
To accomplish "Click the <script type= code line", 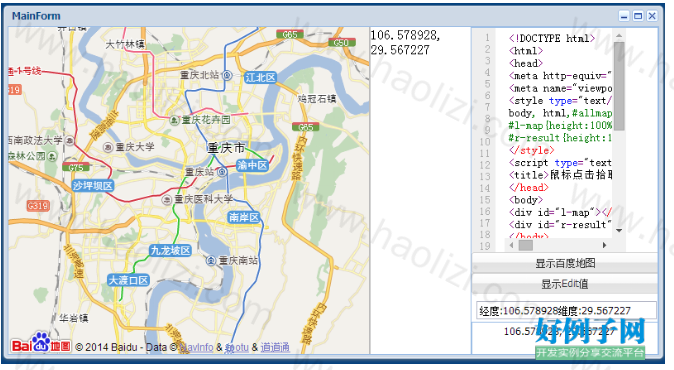I will [x=560, y=163].
